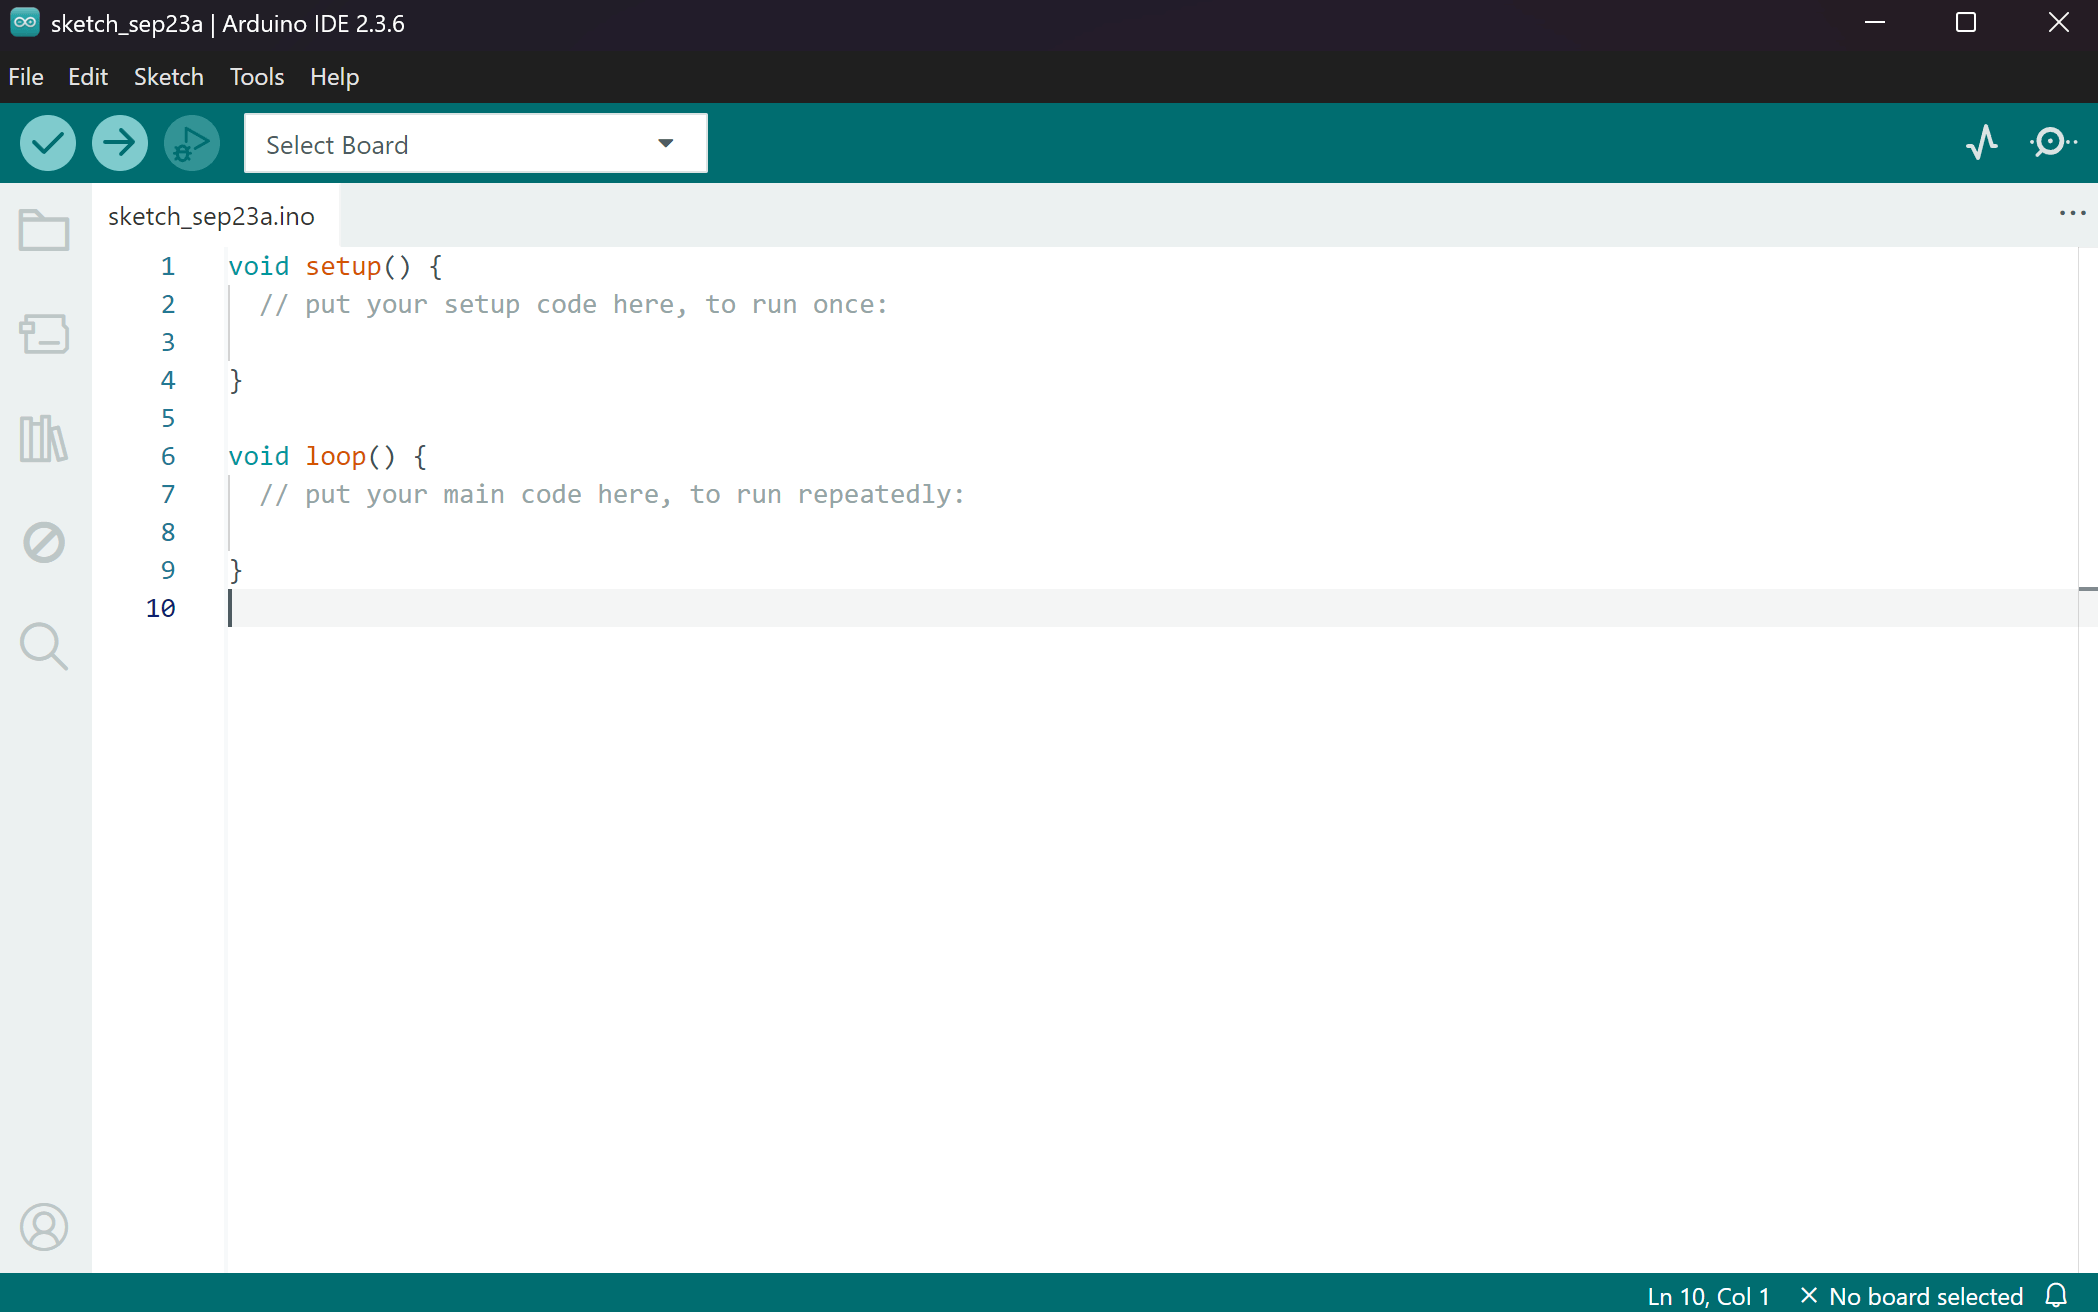The width and height of the screenshot is (2098, 1312).
Task: Open the Library Manager panel
Action: [x=44, y=438]
